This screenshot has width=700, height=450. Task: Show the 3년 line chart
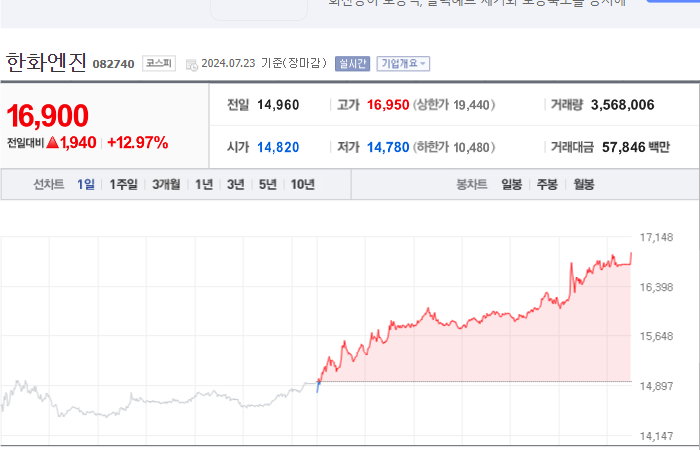pos(236,184)
